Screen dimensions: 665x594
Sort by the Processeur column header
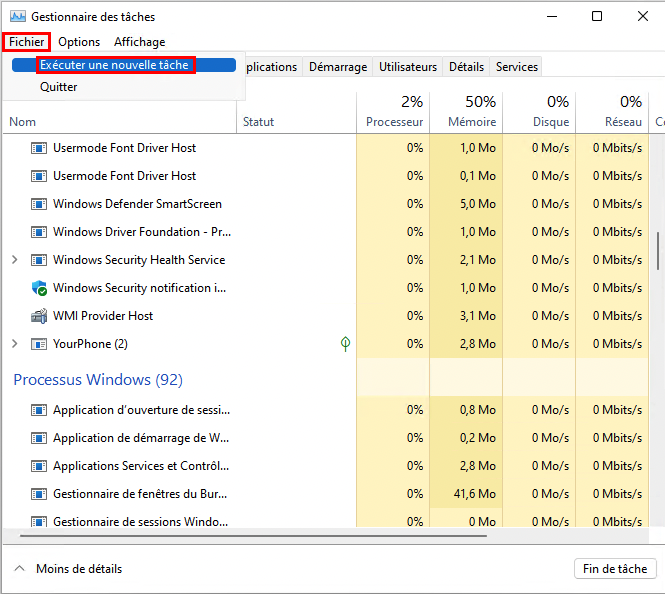click(x=393, y=113)
